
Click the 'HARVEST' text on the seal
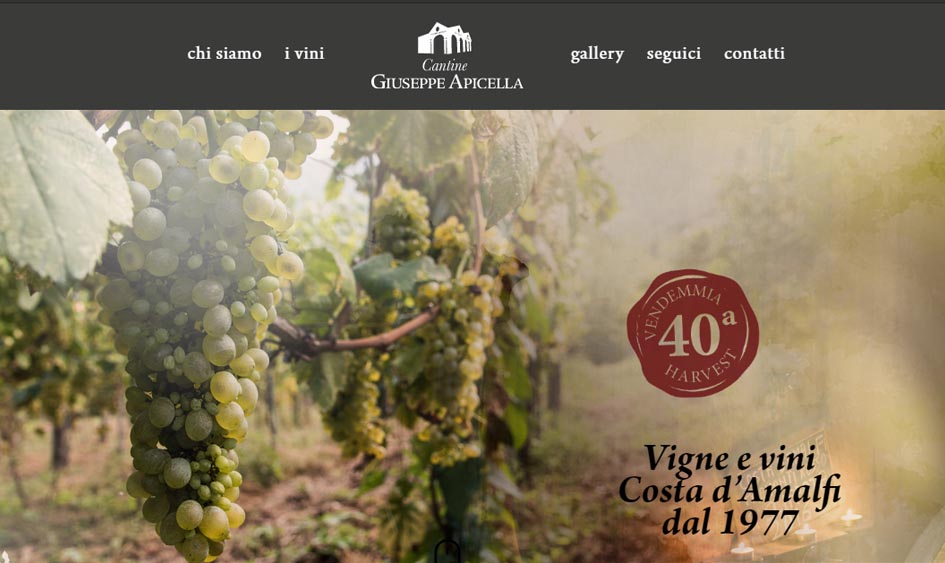pyautogui.click(x=701, y=368)
